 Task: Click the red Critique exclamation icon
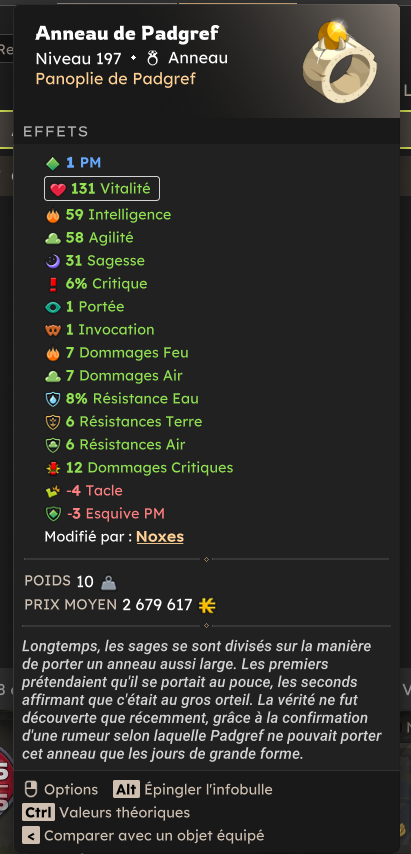(x=53, y=284)
